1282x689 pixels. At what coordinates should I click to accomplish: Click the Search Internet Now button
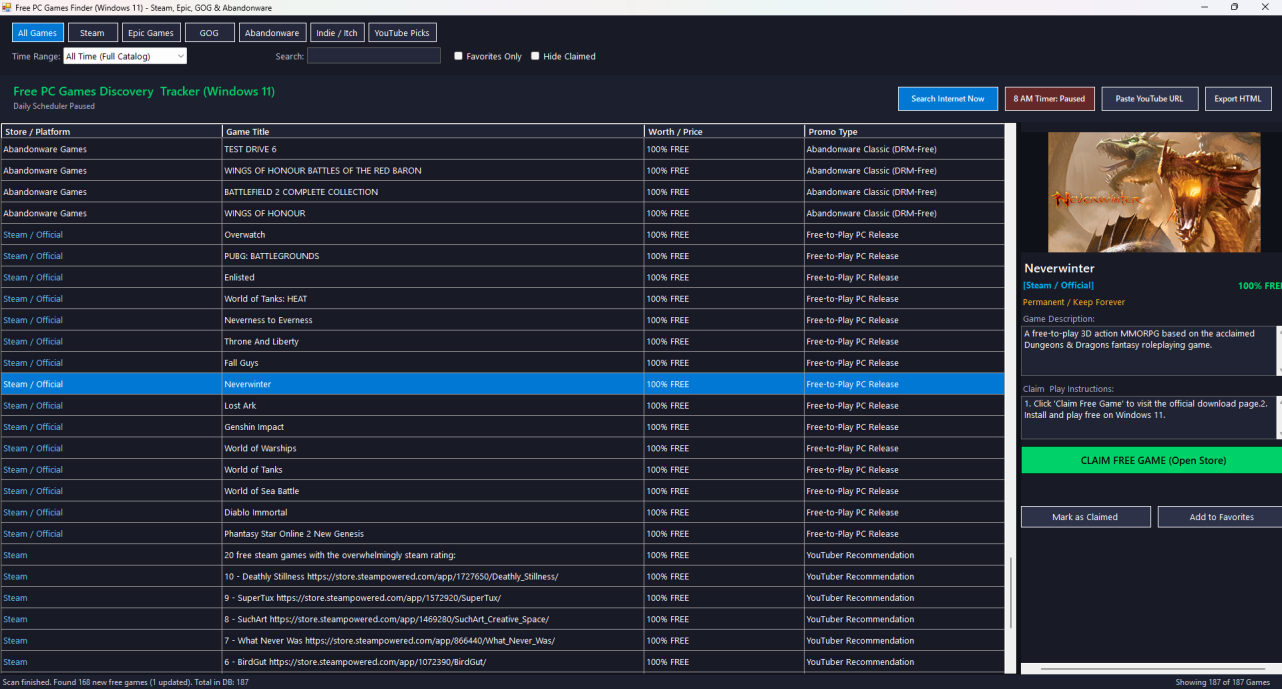[948, 99]
